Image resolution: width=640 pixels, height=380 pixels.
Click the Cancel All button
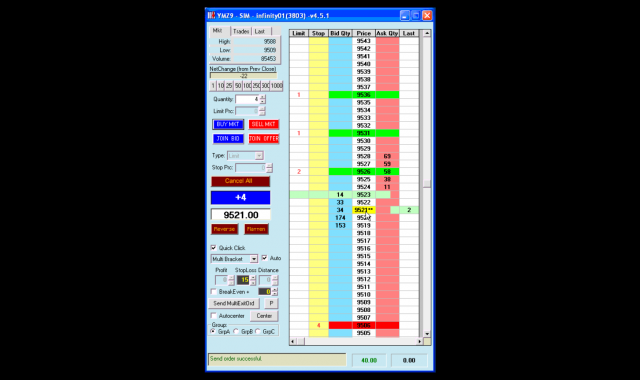[240, 181]
